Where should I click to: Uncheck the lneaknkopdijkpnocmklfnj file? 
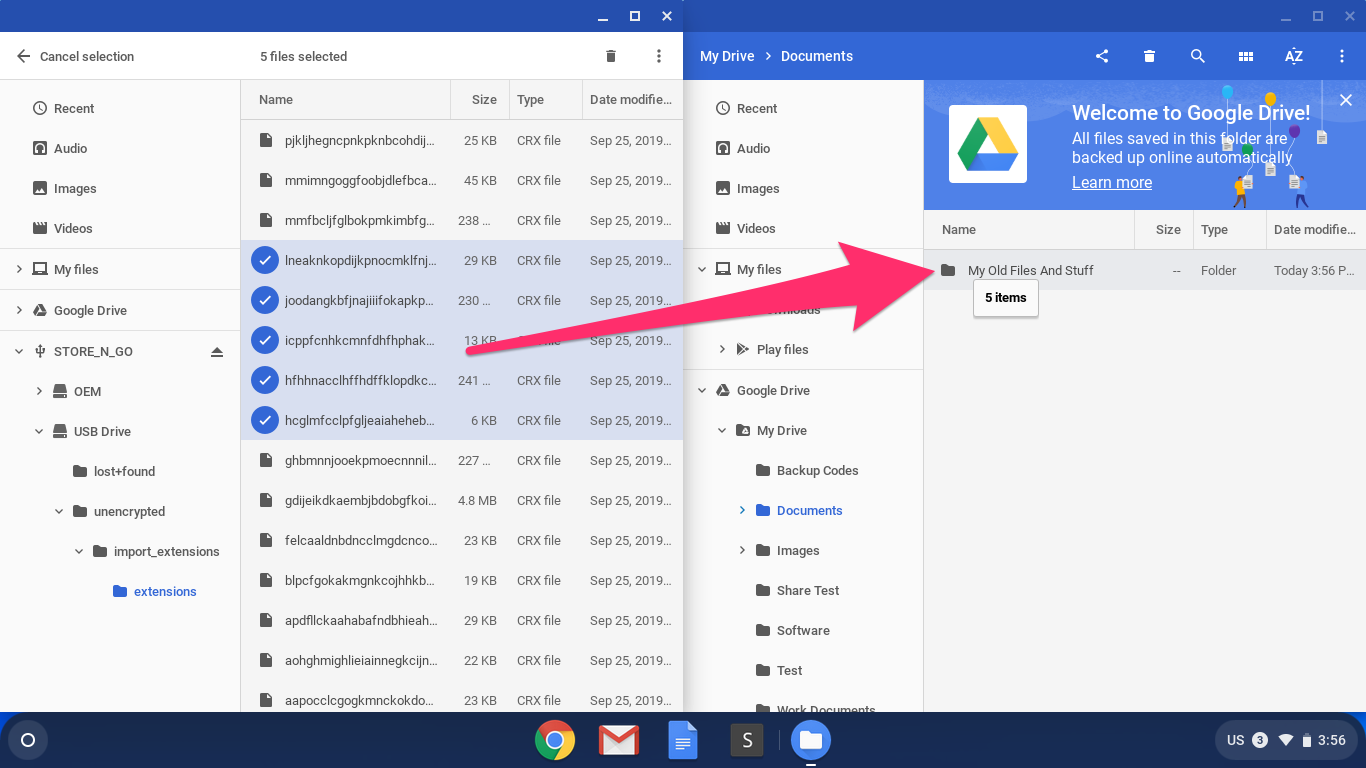click(264, 260)
